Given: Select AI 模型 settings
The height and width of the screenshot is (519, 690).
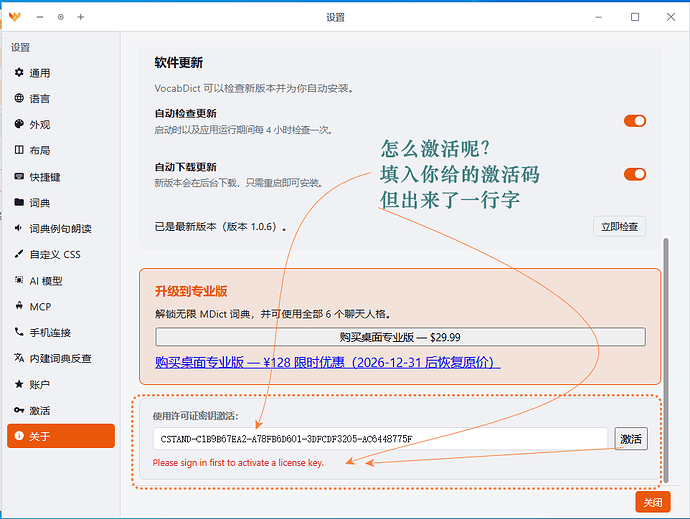Looking at the screenshot, I should [61, 281].
